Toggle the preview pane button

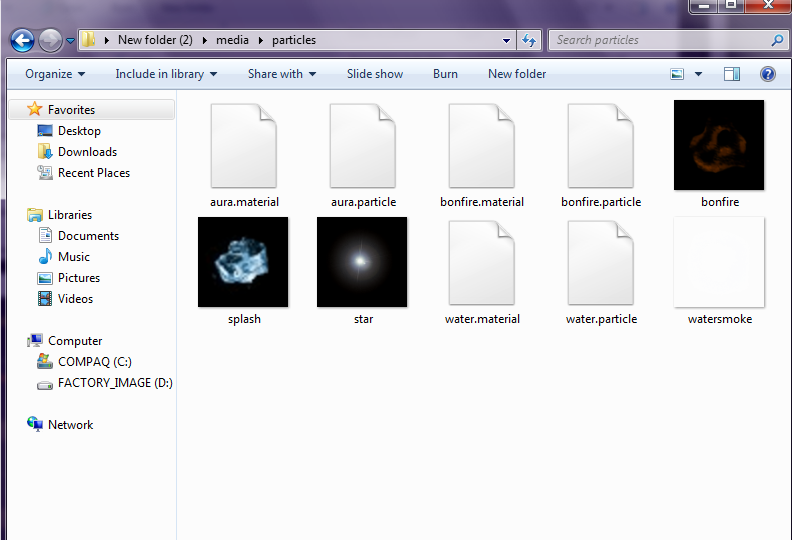(x=731, y=74)
